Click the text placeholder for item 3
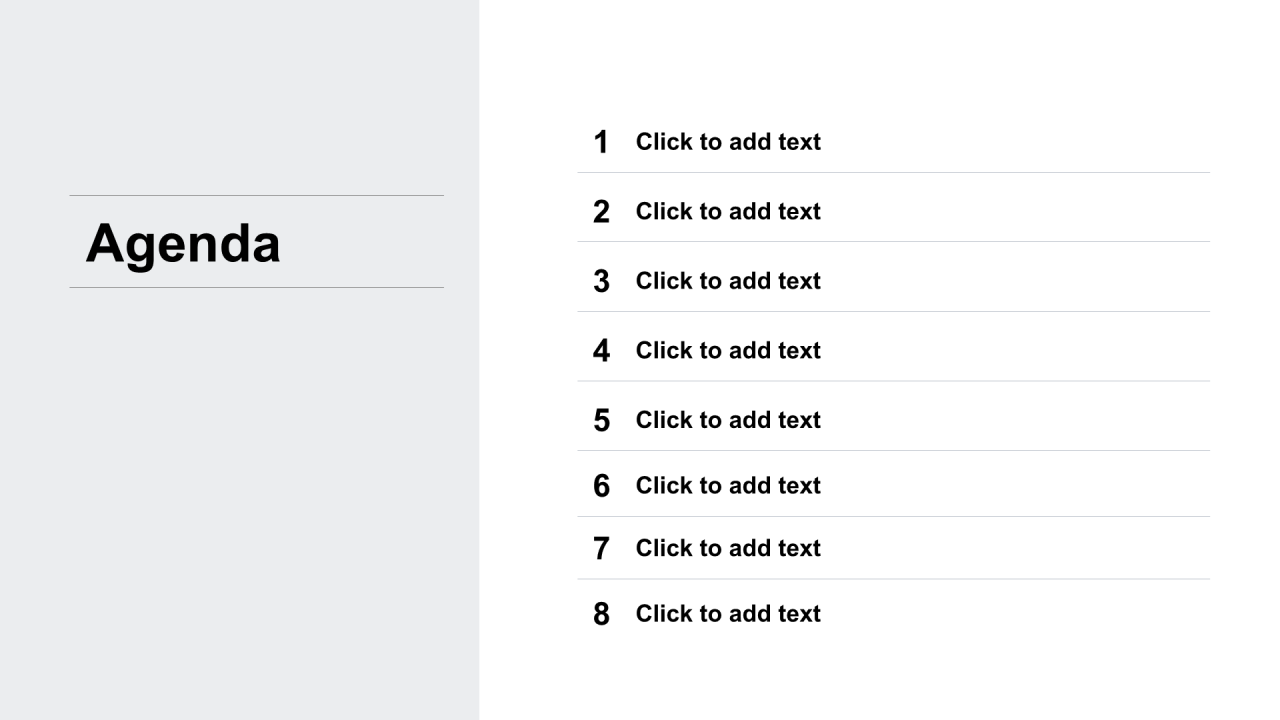The image size is (1280, 720). tap(728, 281)
